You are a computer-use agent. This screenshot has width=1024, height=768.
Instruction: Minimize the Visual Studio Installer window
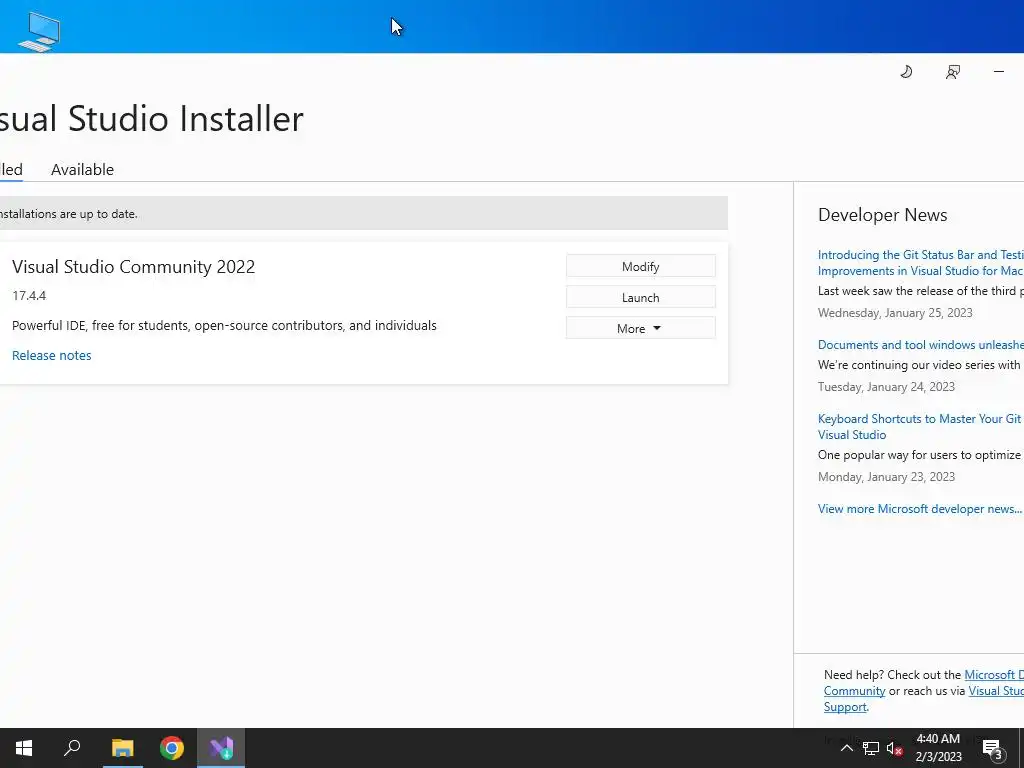(x=999, y=72)
